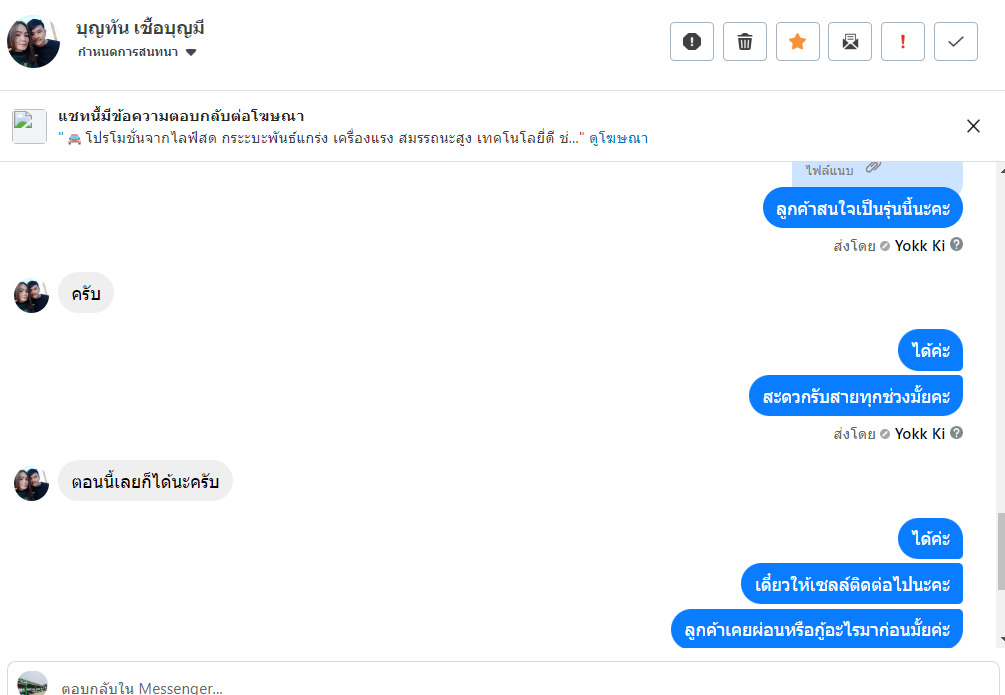The width and height of the screenshot is (1005, 695).
Task: Click the profile picture of บุญทัน เชื้อบุญมี in the header
Action: 33,41
